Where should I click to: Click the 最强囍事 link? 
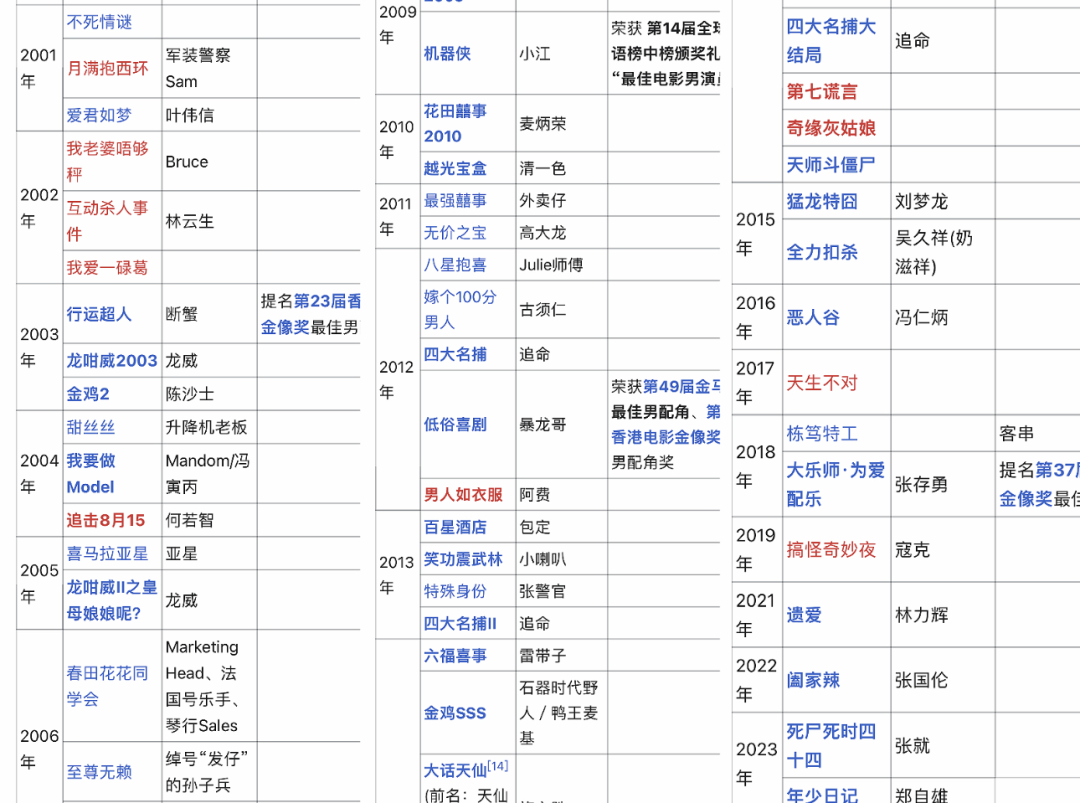455,200
